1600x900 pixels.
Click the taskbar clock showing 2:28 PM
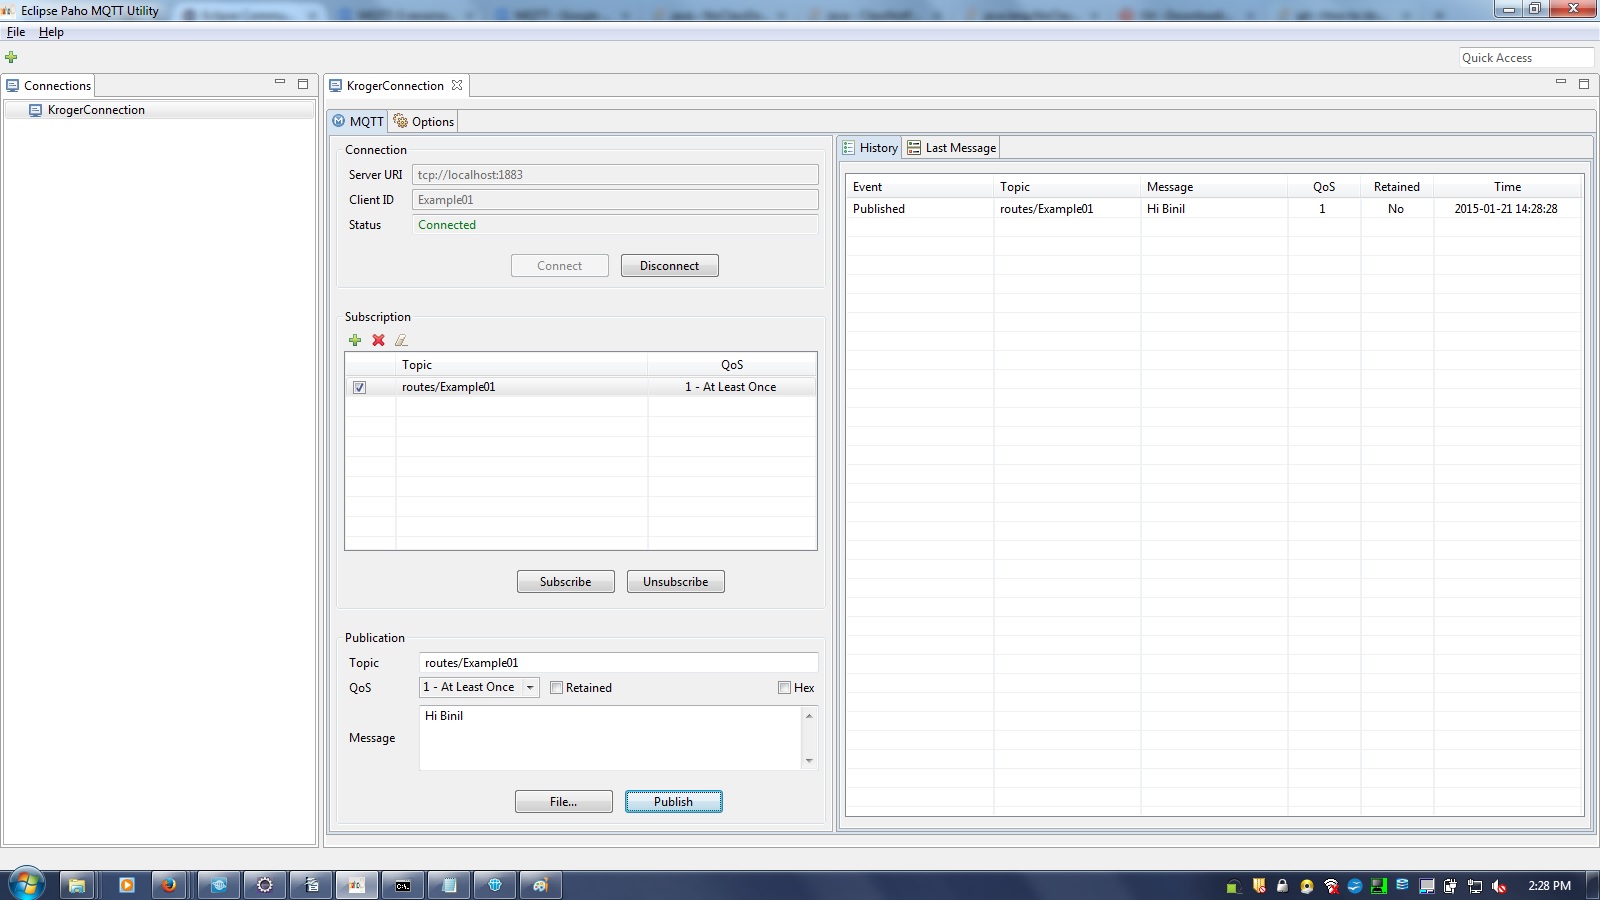click(1549, 886)
